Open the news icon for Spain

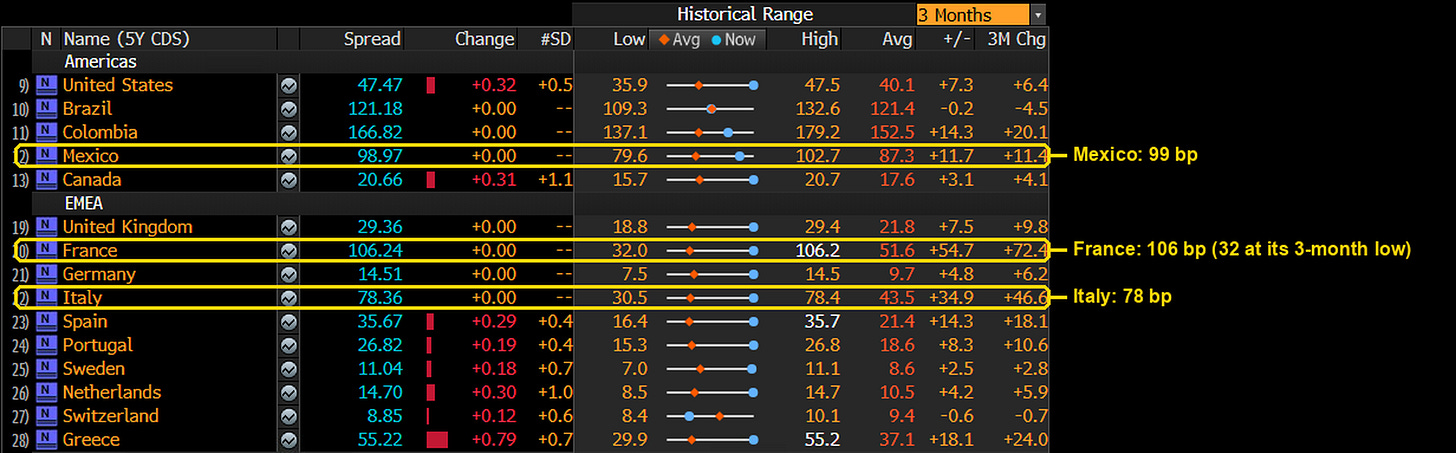pos(46,322)
